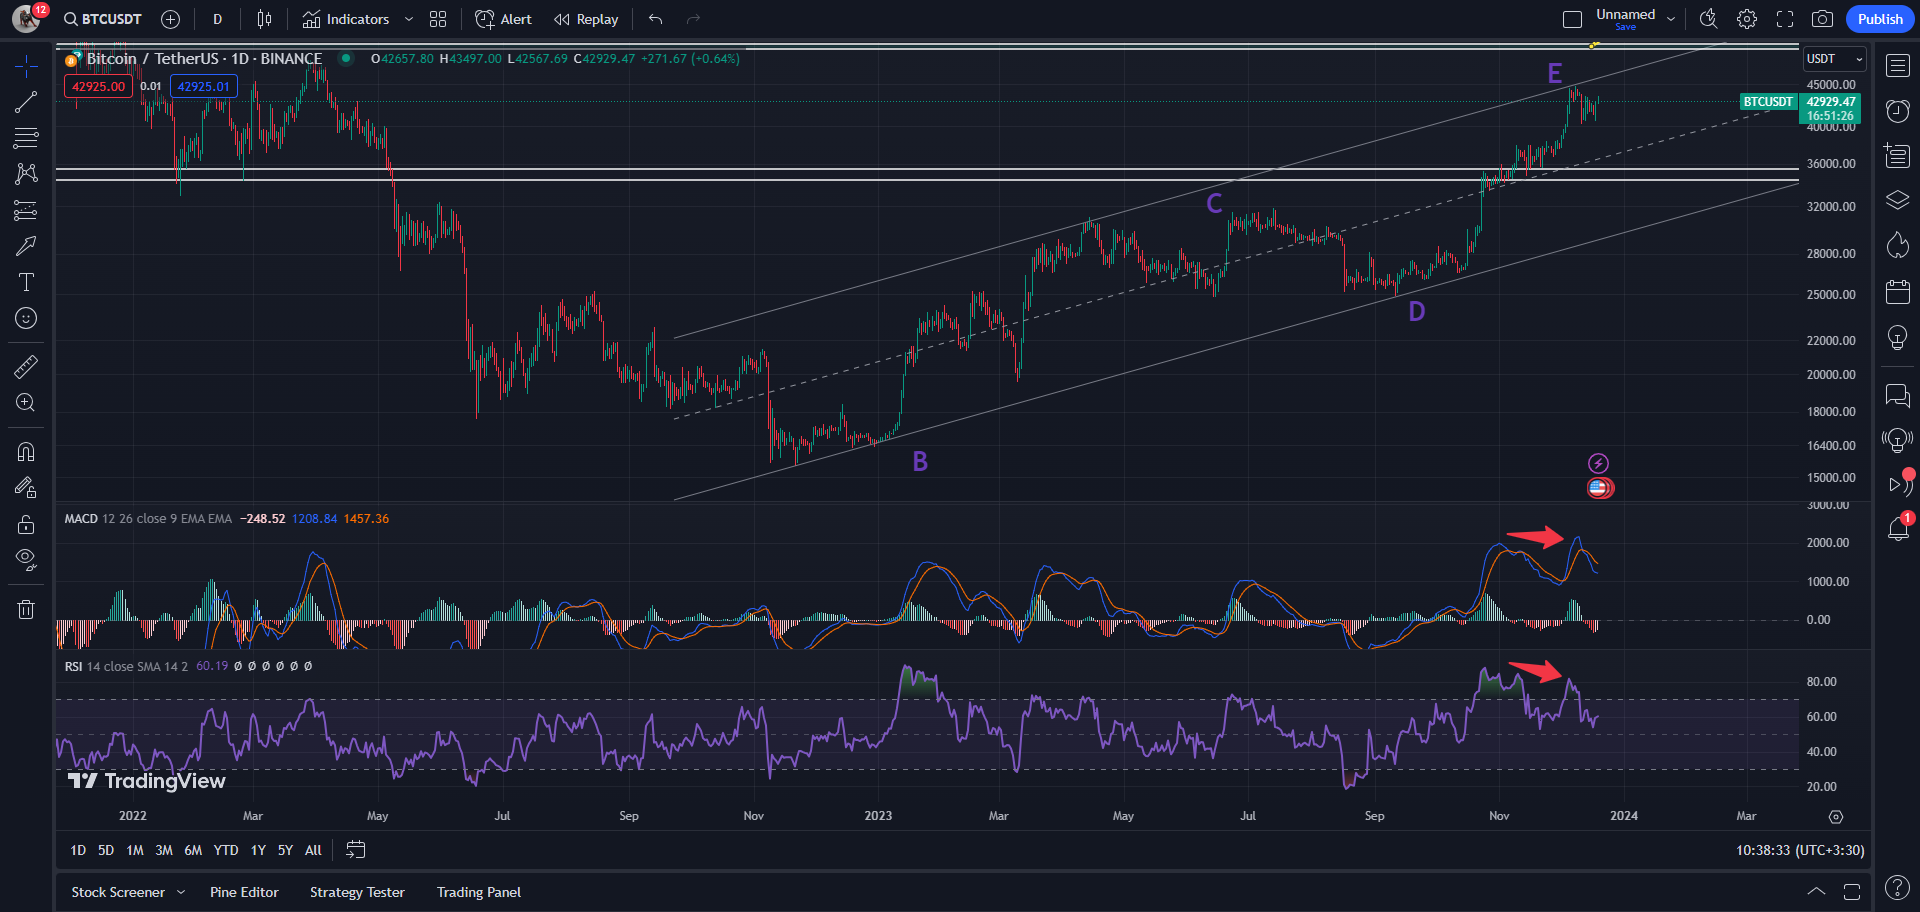1920x912 pixels.
Task: Undo the last chart action
Action: 656,19
